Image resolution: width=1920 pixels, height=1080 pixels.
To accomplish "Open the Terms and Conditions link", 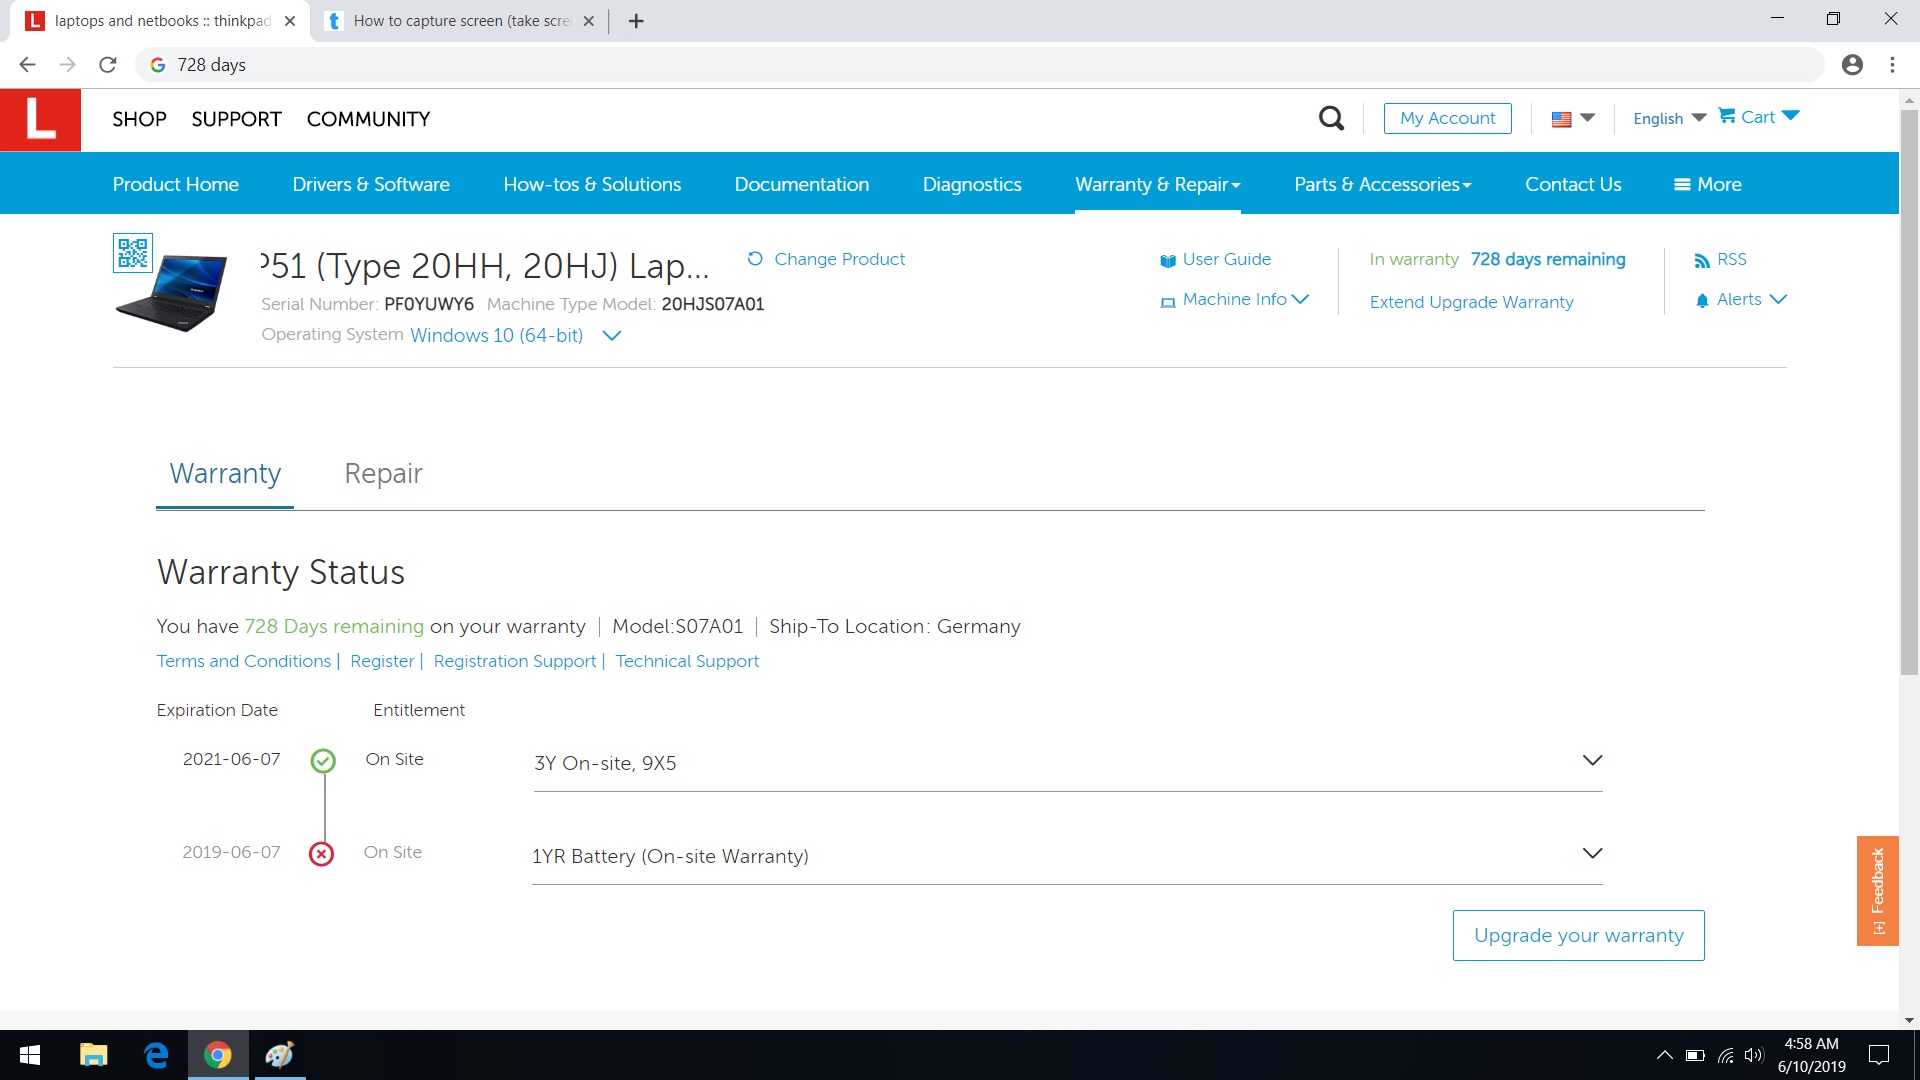I will point(243,661).
